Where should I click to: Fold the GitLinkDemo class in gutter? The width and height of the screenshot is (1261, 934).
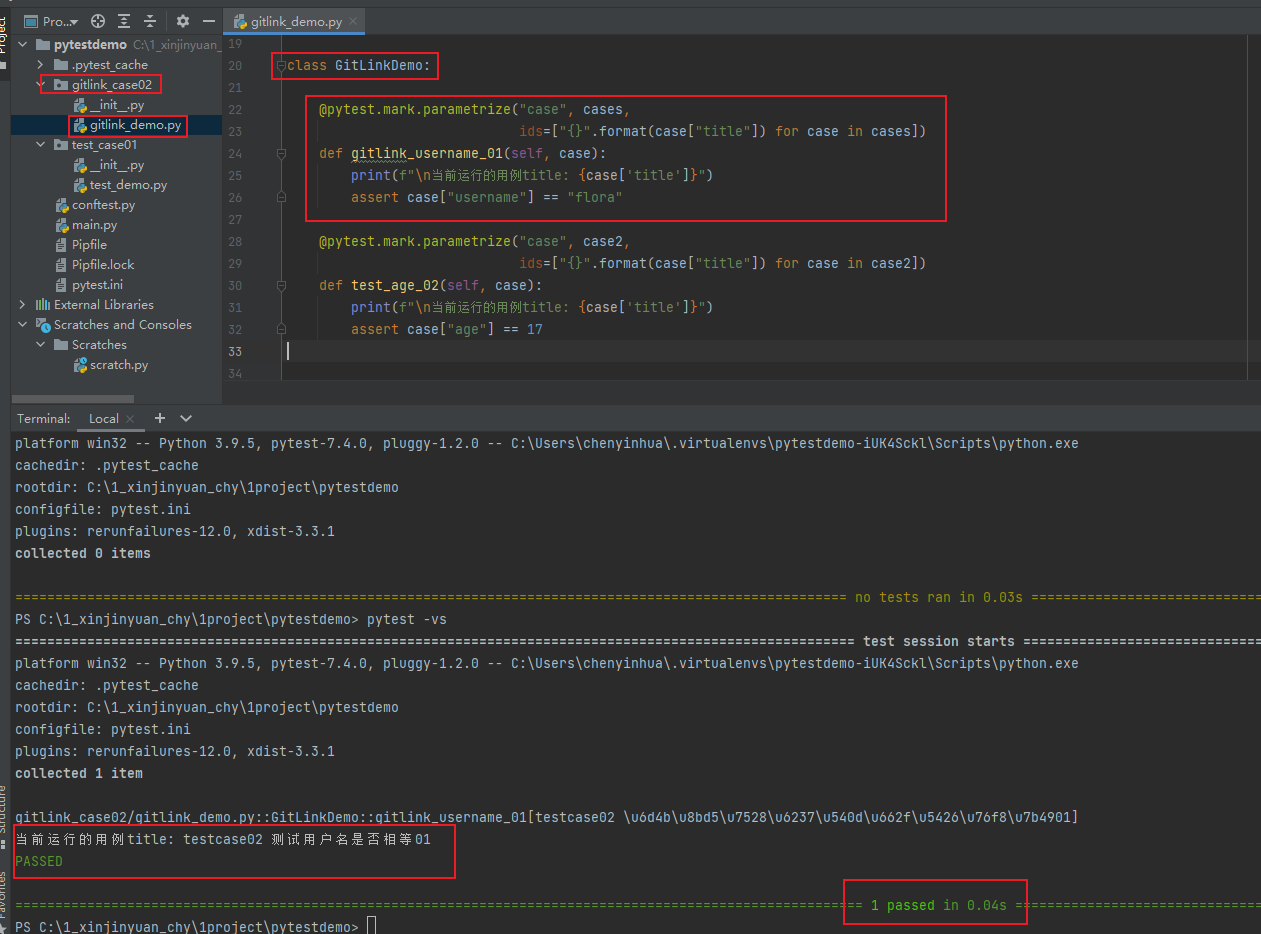coord(282,66)
